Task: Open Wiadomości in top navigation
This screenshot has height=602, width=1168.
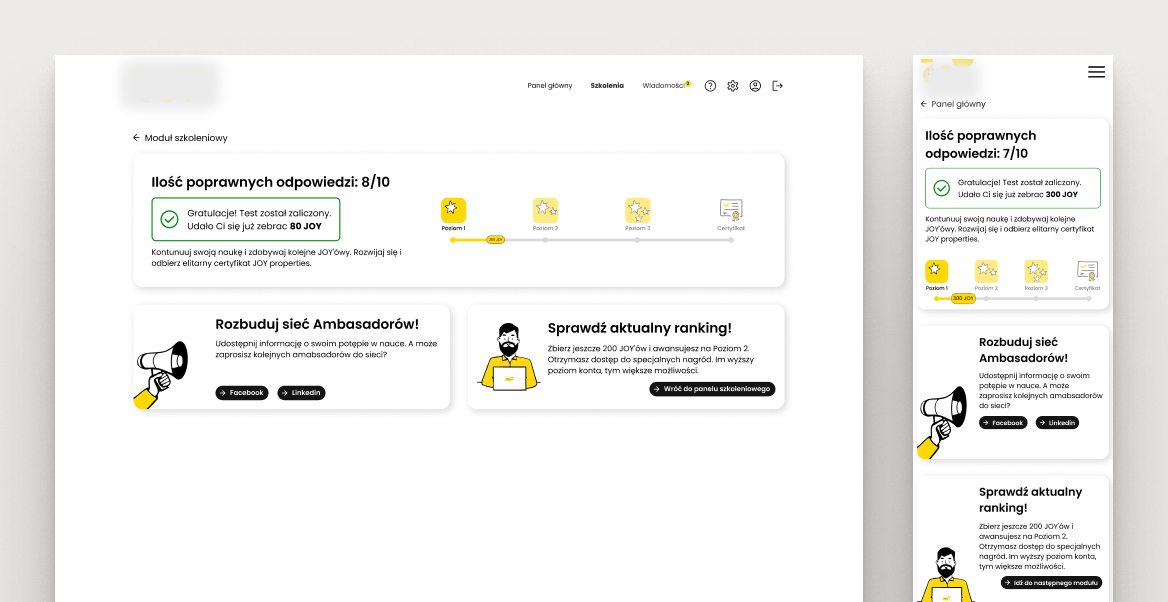Action: point(664,86)
